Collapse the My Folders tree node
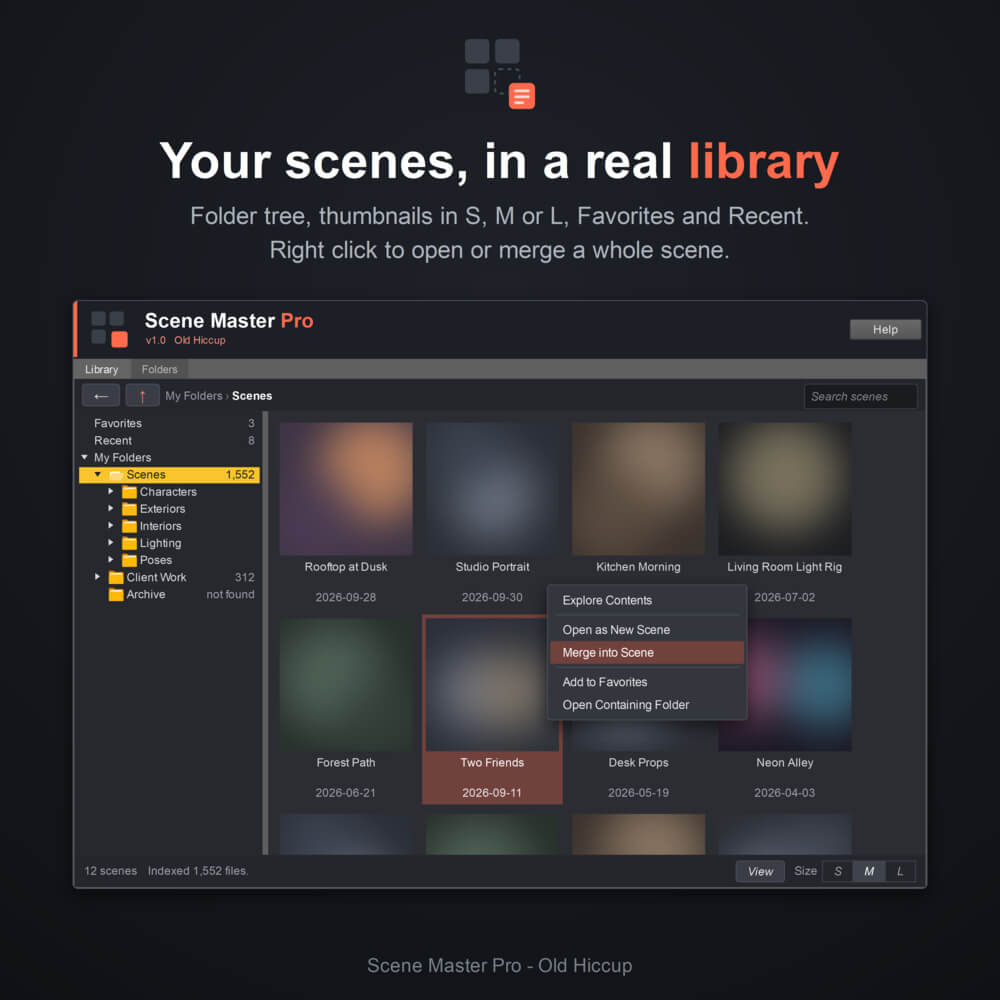The height and width of the screenshot is (1000, 1000). (85, 457)
